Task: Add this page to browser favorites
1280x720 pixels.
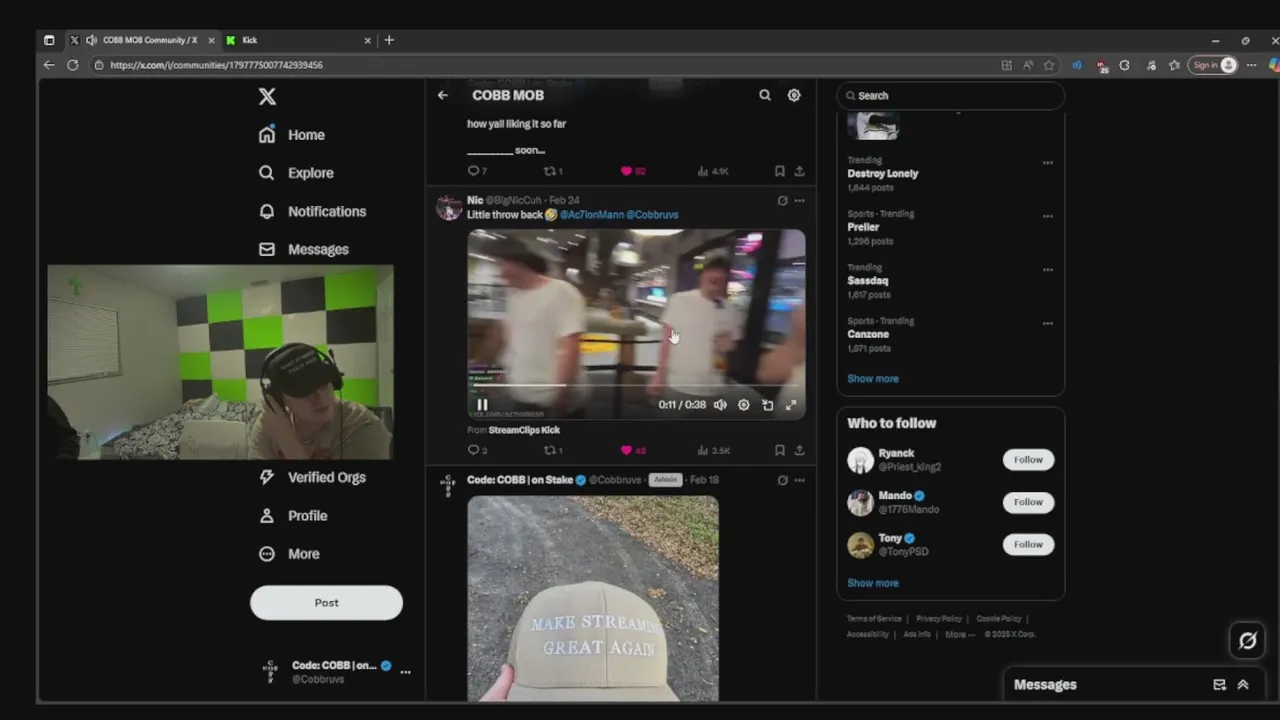Action: [x=1049, y=65]
